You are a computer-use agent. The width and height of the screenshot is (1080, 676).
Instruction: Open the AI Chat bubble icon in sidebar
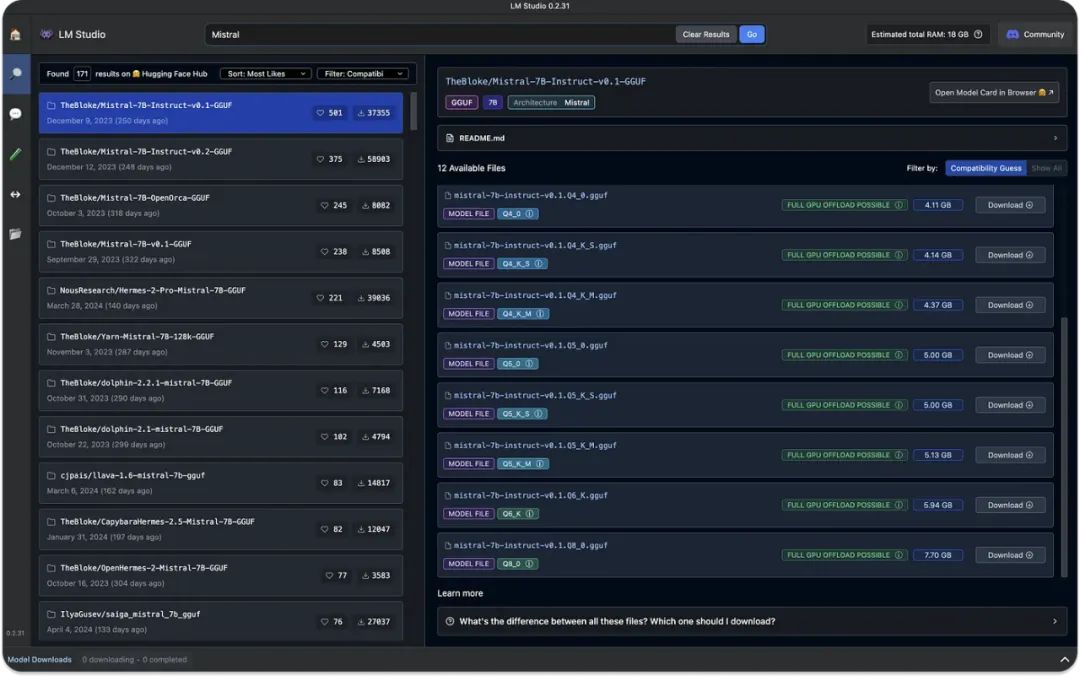pos(15,114)
